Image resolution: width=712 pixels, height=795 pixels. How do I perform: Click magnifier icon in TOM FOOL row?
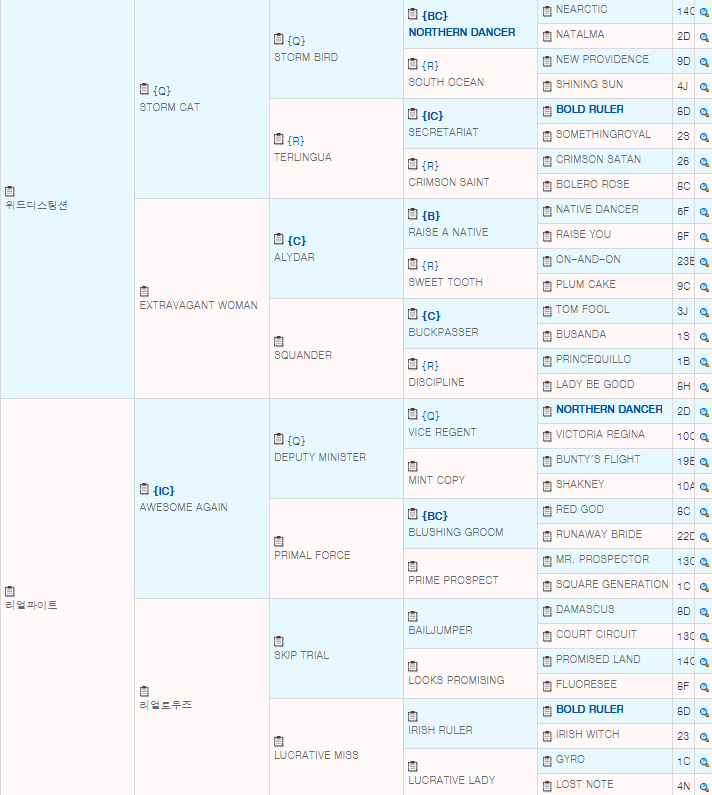click(x=704, y=312)
